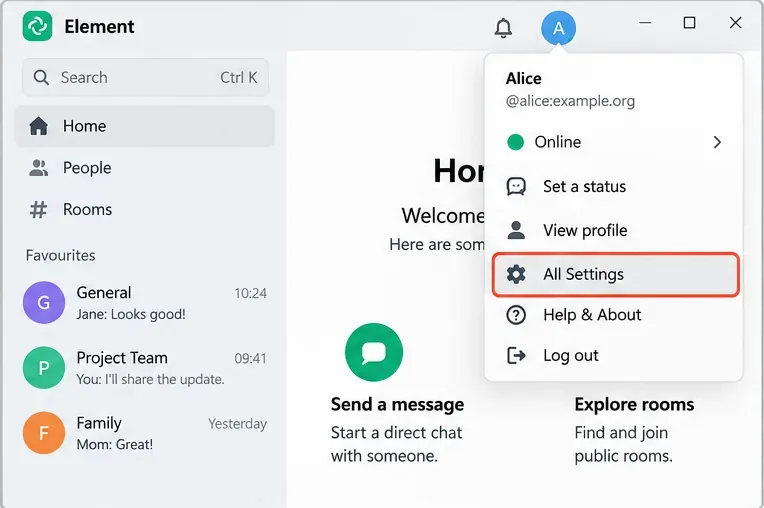Click the green online status dot
The width and height of the screenshot is (764, 508).
click(x=516, y=142)
